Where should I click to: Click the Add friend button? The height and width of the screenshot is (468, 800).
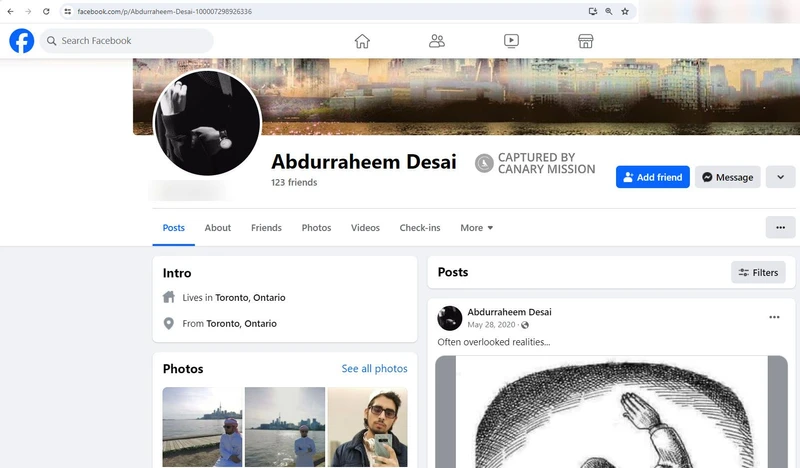tap(653, 177)
